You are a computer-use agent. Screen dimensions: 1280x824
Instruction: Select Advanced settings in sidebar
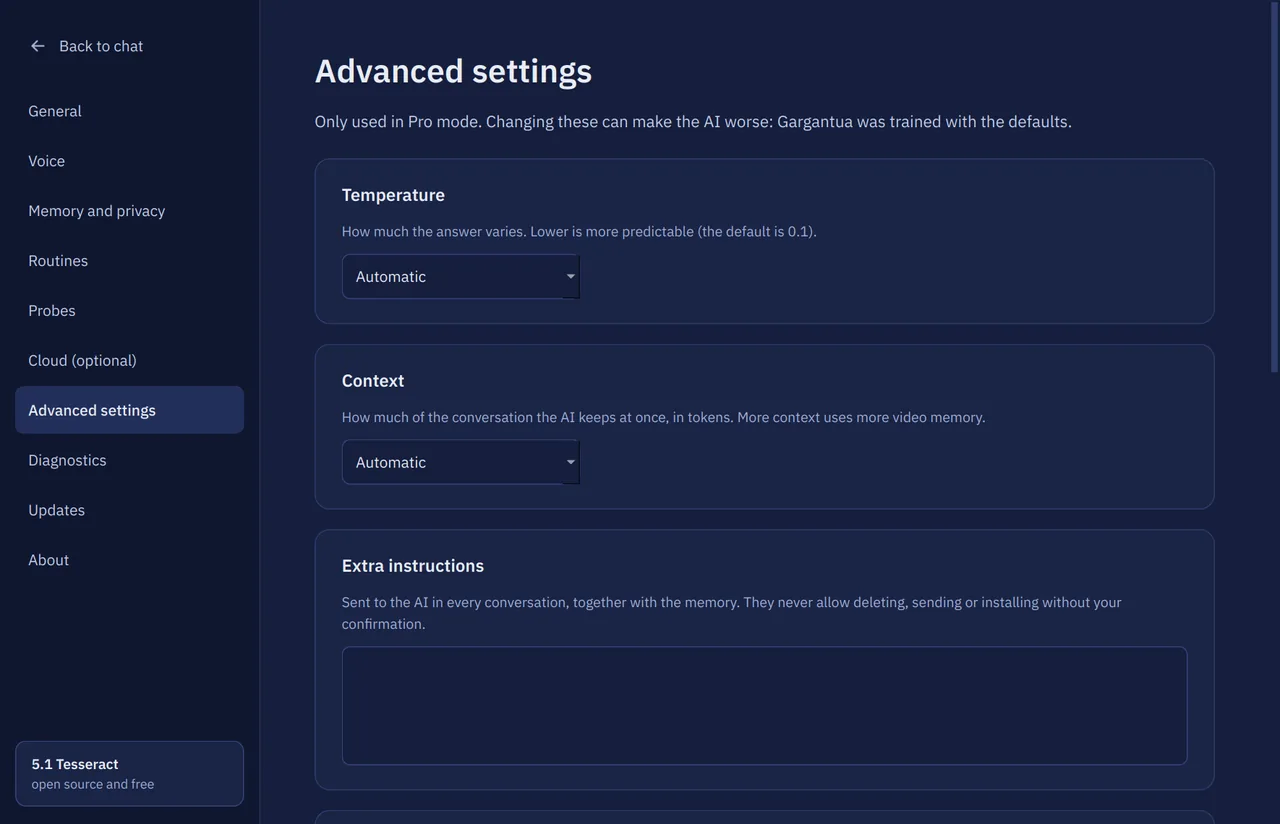(x=129, y=410)
